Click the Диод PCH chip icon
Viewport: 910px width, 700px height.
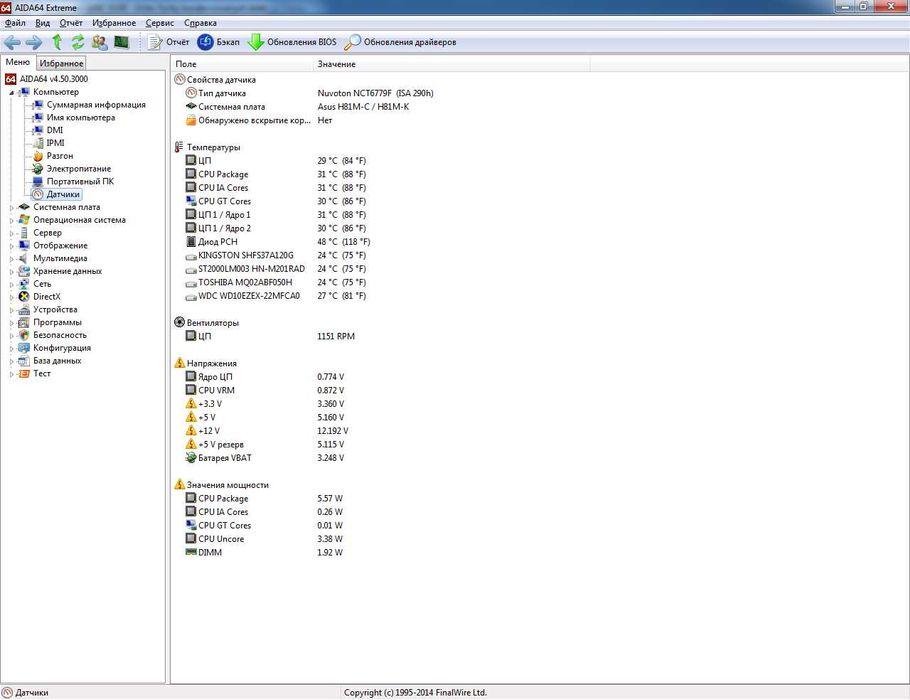(x=191, y=241)
